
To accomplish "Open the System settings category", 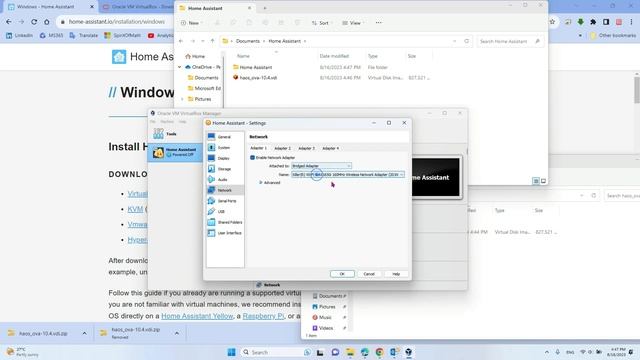I will [225, 147].
